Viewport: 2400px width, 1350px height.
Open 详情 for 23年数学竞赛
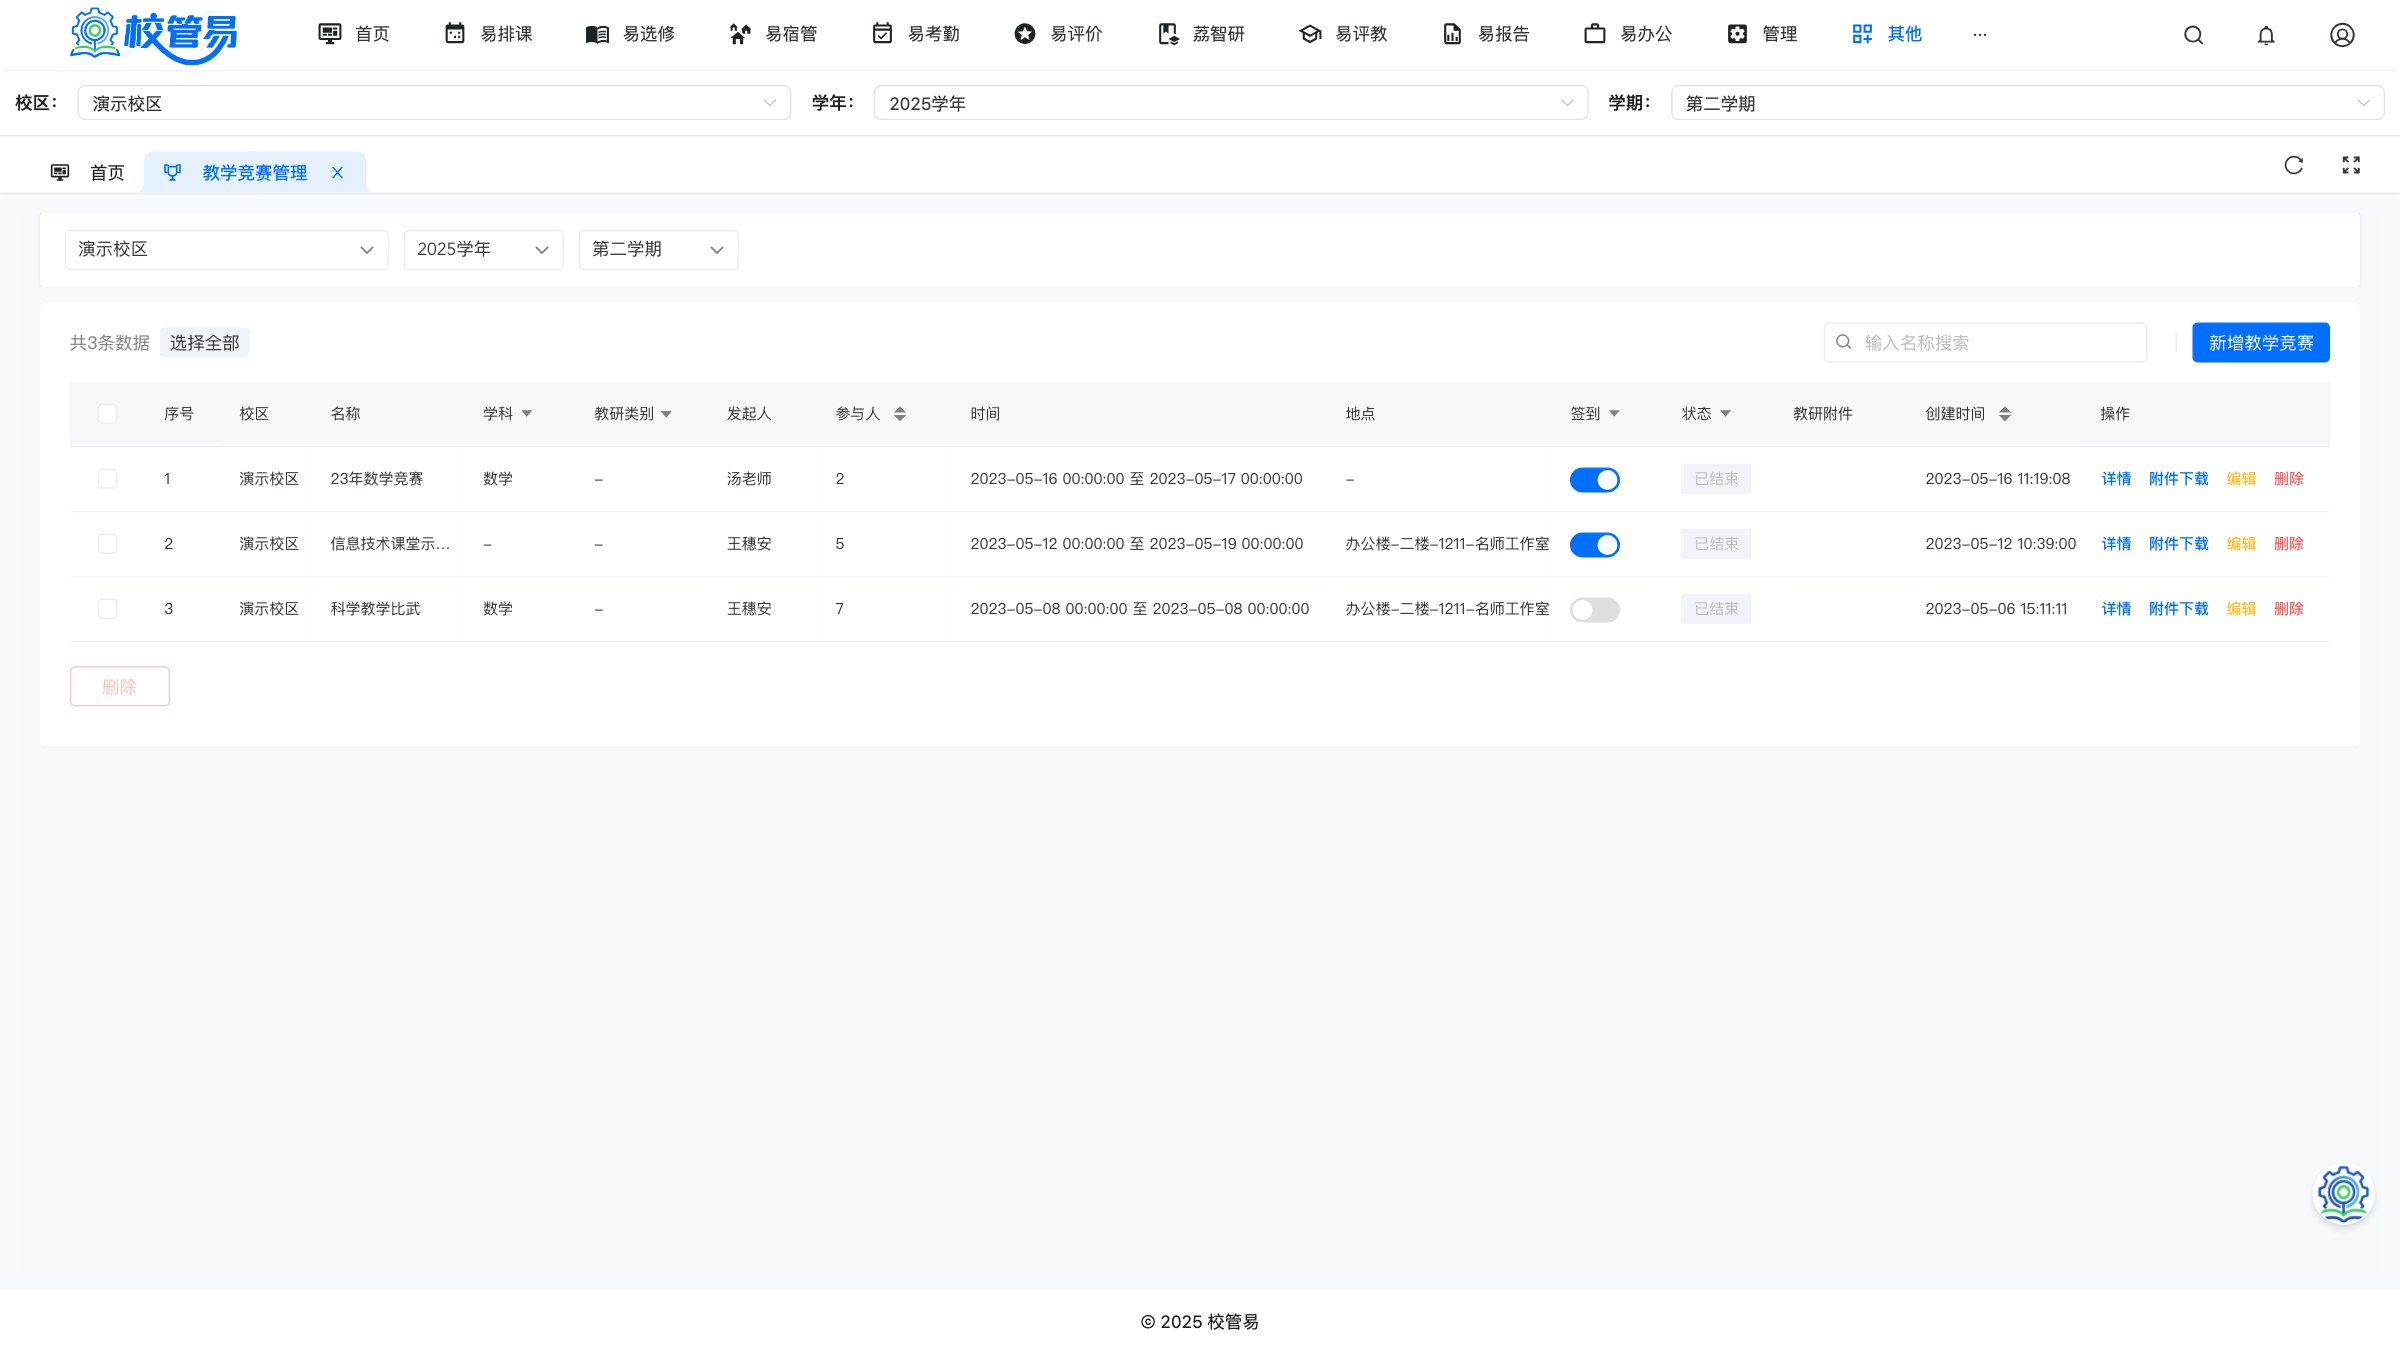pyautogui.click(x=2116, y=479)
